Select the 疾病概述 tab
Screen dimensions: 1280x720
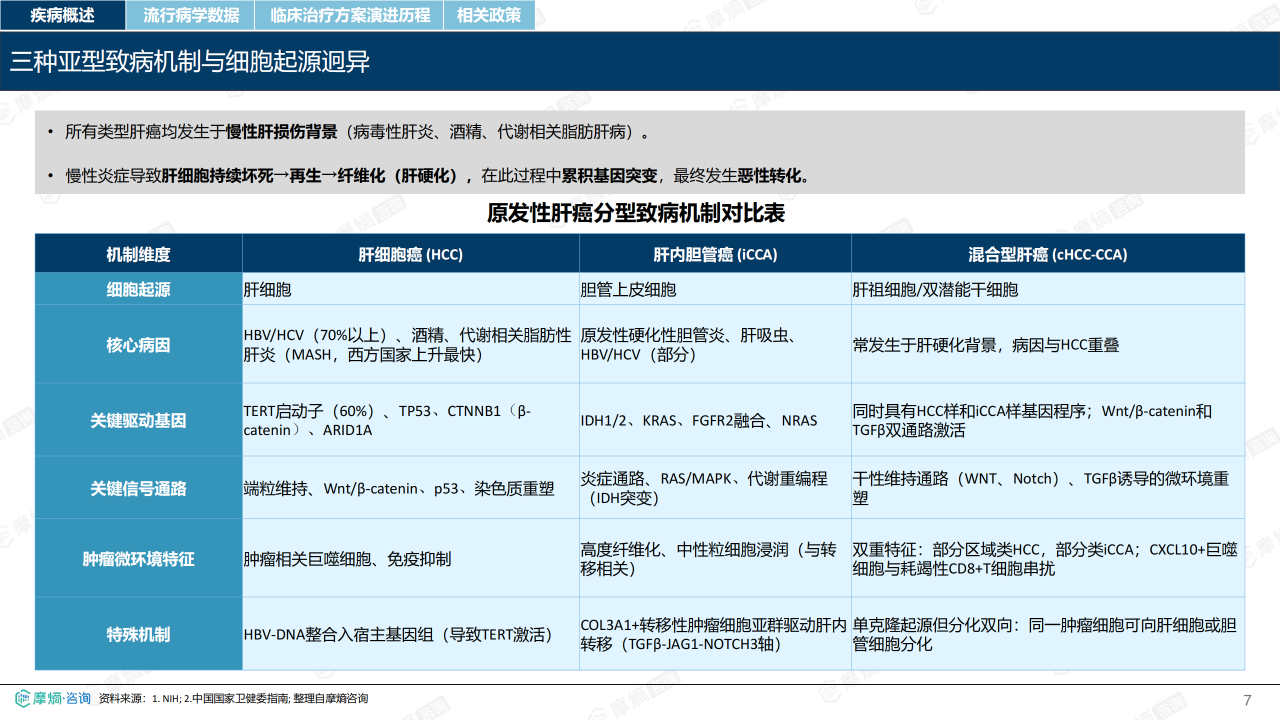click(x=62, y=15)
